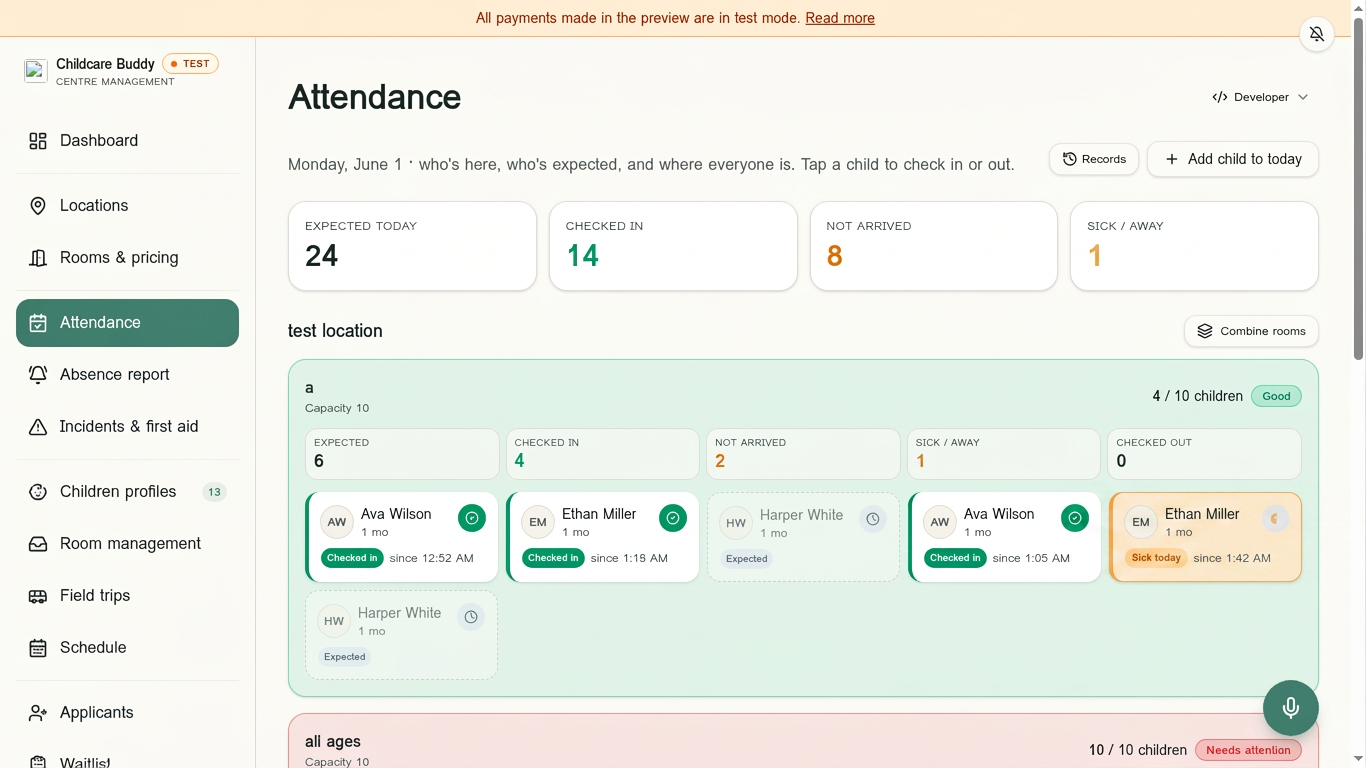Viewport: 1366px width, 768px height.
Task: Click the code brackets icon beside Developer
Action: point(1220,97)
